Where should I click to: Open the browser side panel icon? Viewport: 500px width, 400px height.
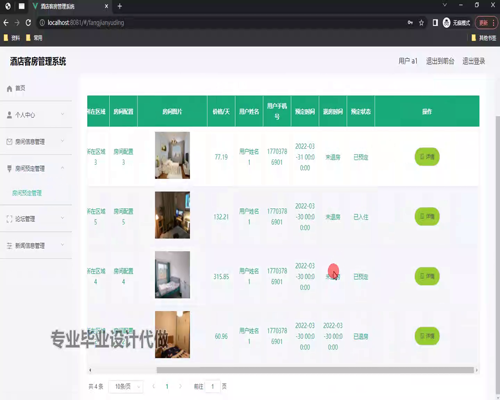tap(435, 23)
